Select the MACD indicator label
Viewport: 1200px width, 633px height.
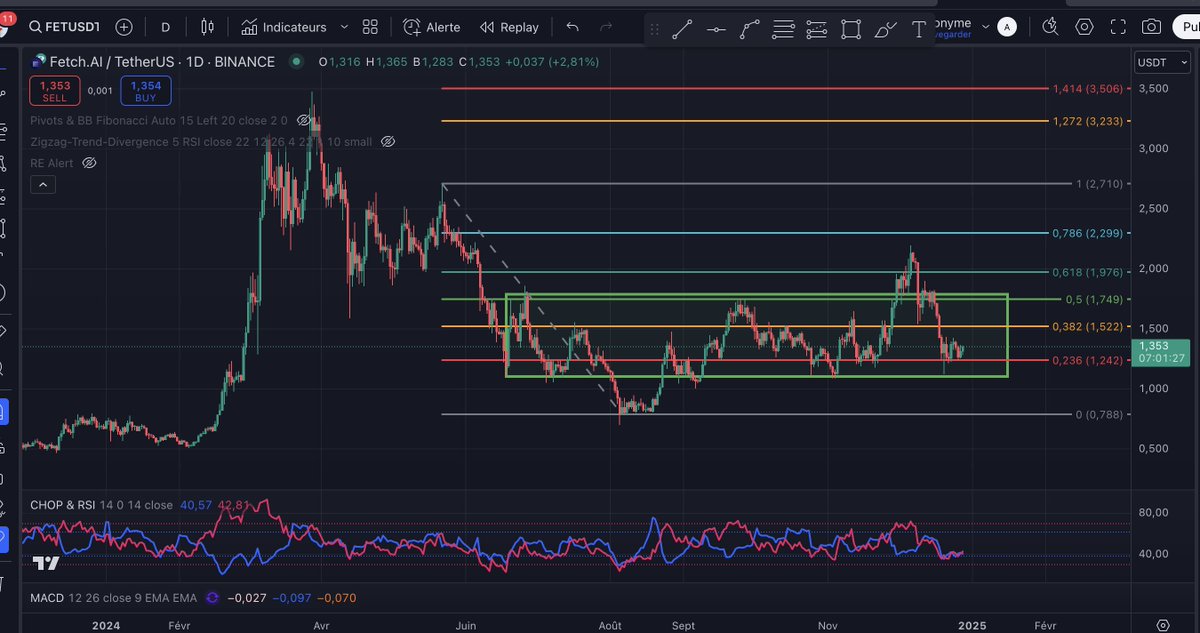click(x=47, y=598)
